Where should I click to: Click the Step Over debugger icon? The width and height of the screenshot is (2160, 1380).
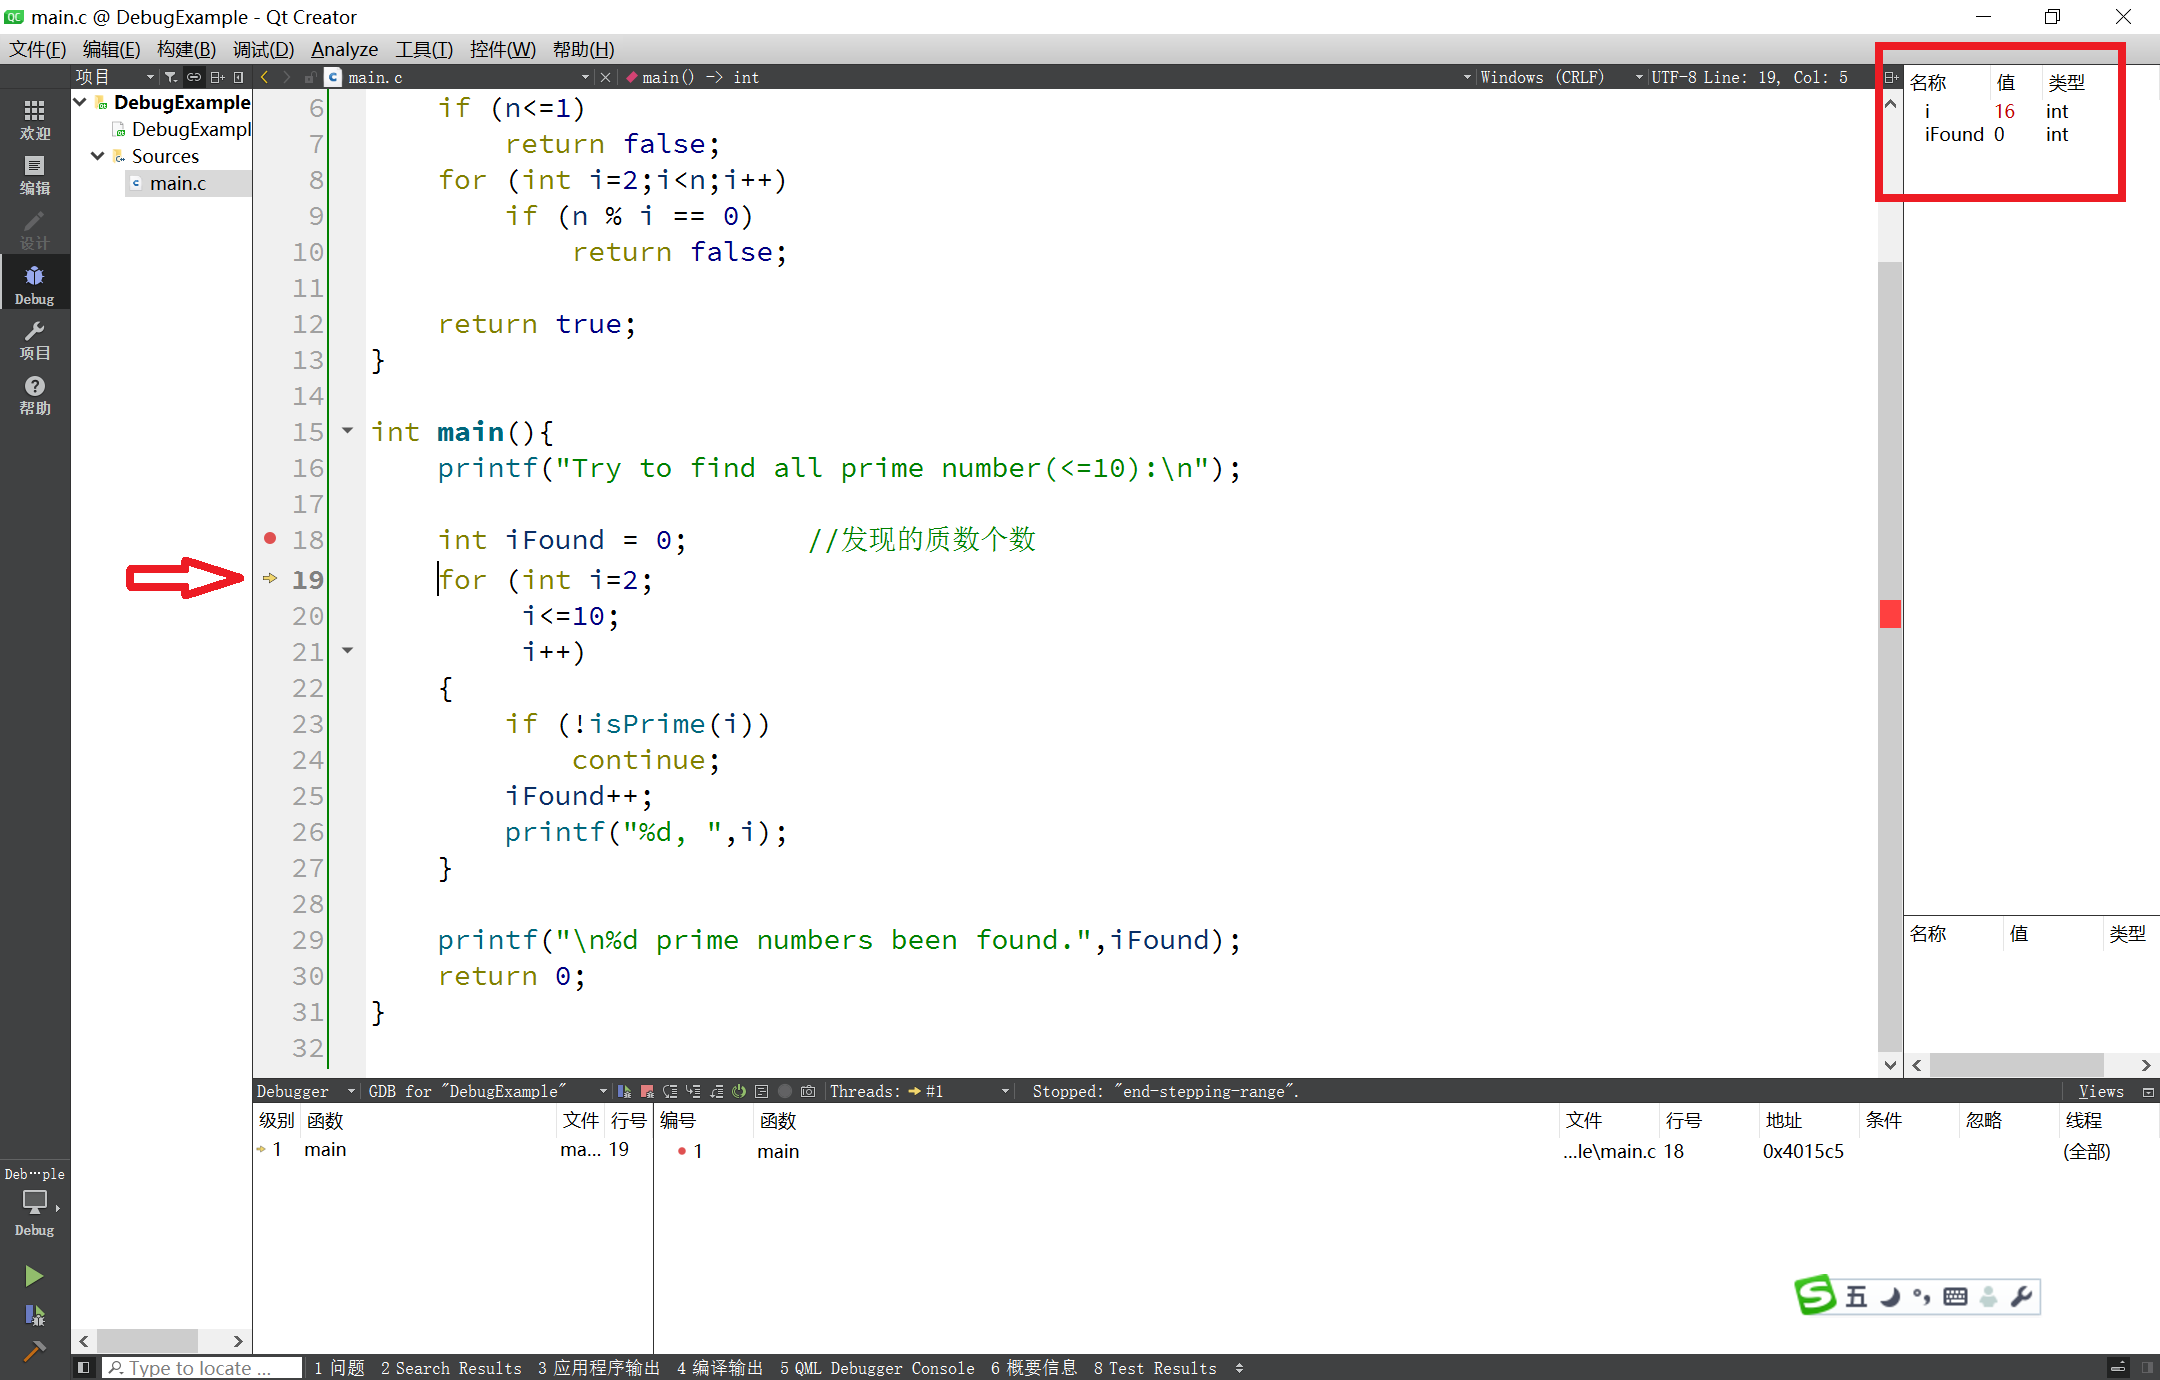click(x=670, y=1091)
